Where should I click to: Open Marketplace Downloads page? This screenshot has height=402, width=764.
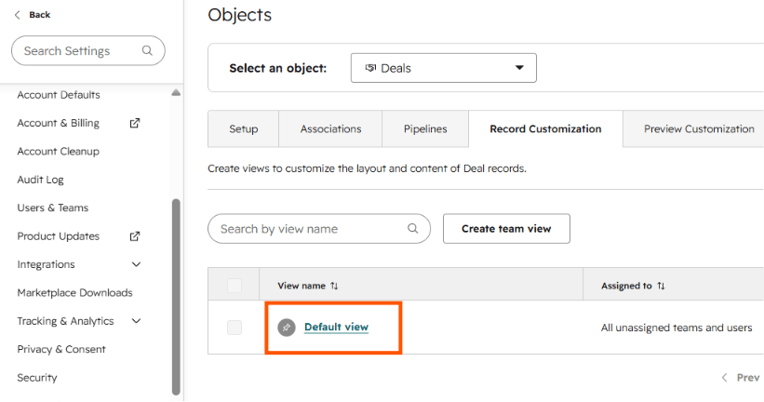tap(75, 293)
